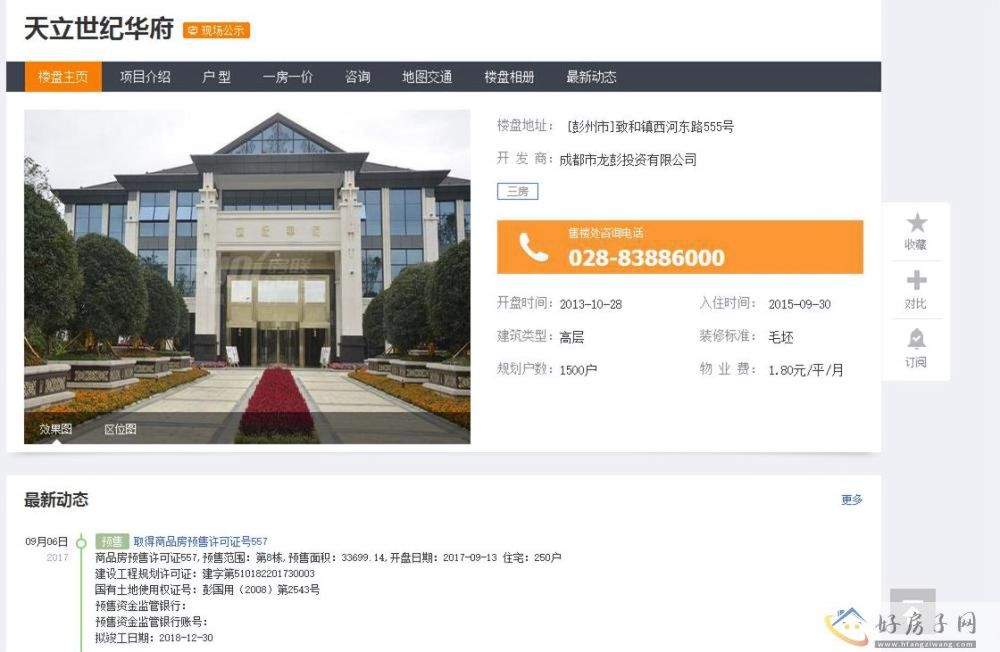1000x652 pixels.
Task: Click the timeline circle marker for 09月06日
Action: pyautogui.click(x=81, y=543)
